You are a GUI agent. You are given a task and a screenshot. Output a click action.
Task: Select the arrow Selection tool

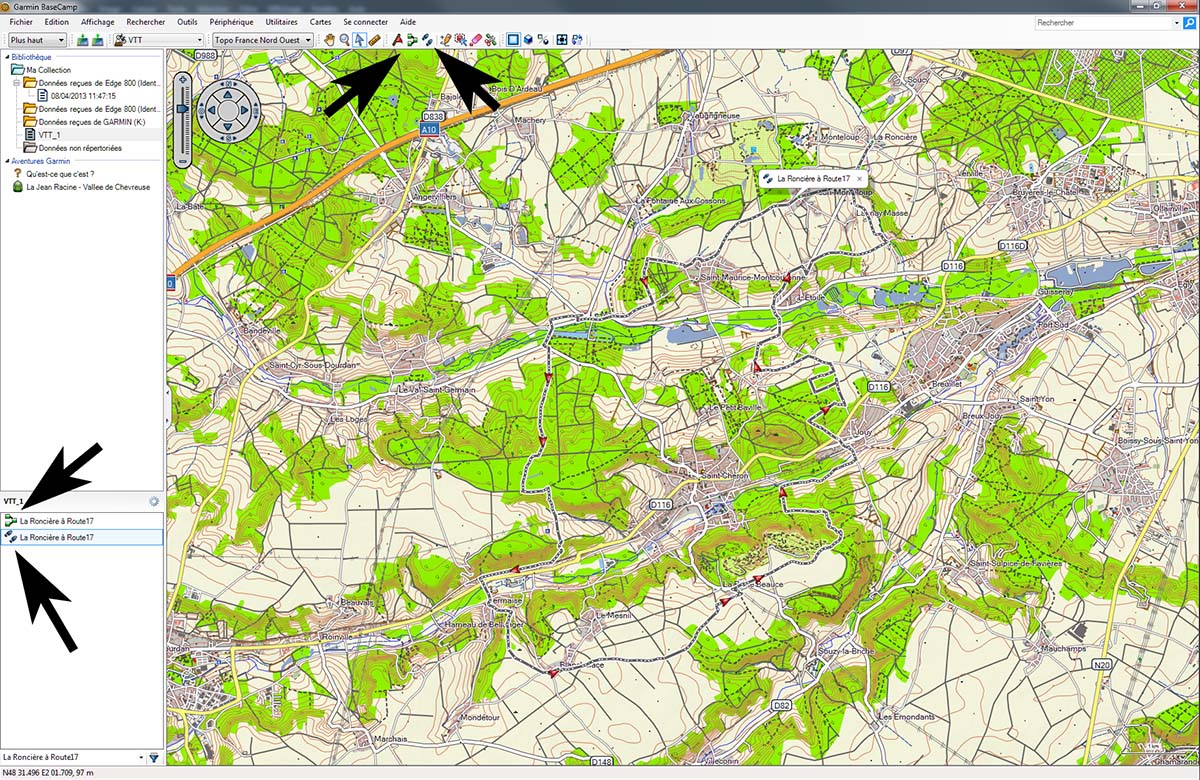click(x=359, y=40)
